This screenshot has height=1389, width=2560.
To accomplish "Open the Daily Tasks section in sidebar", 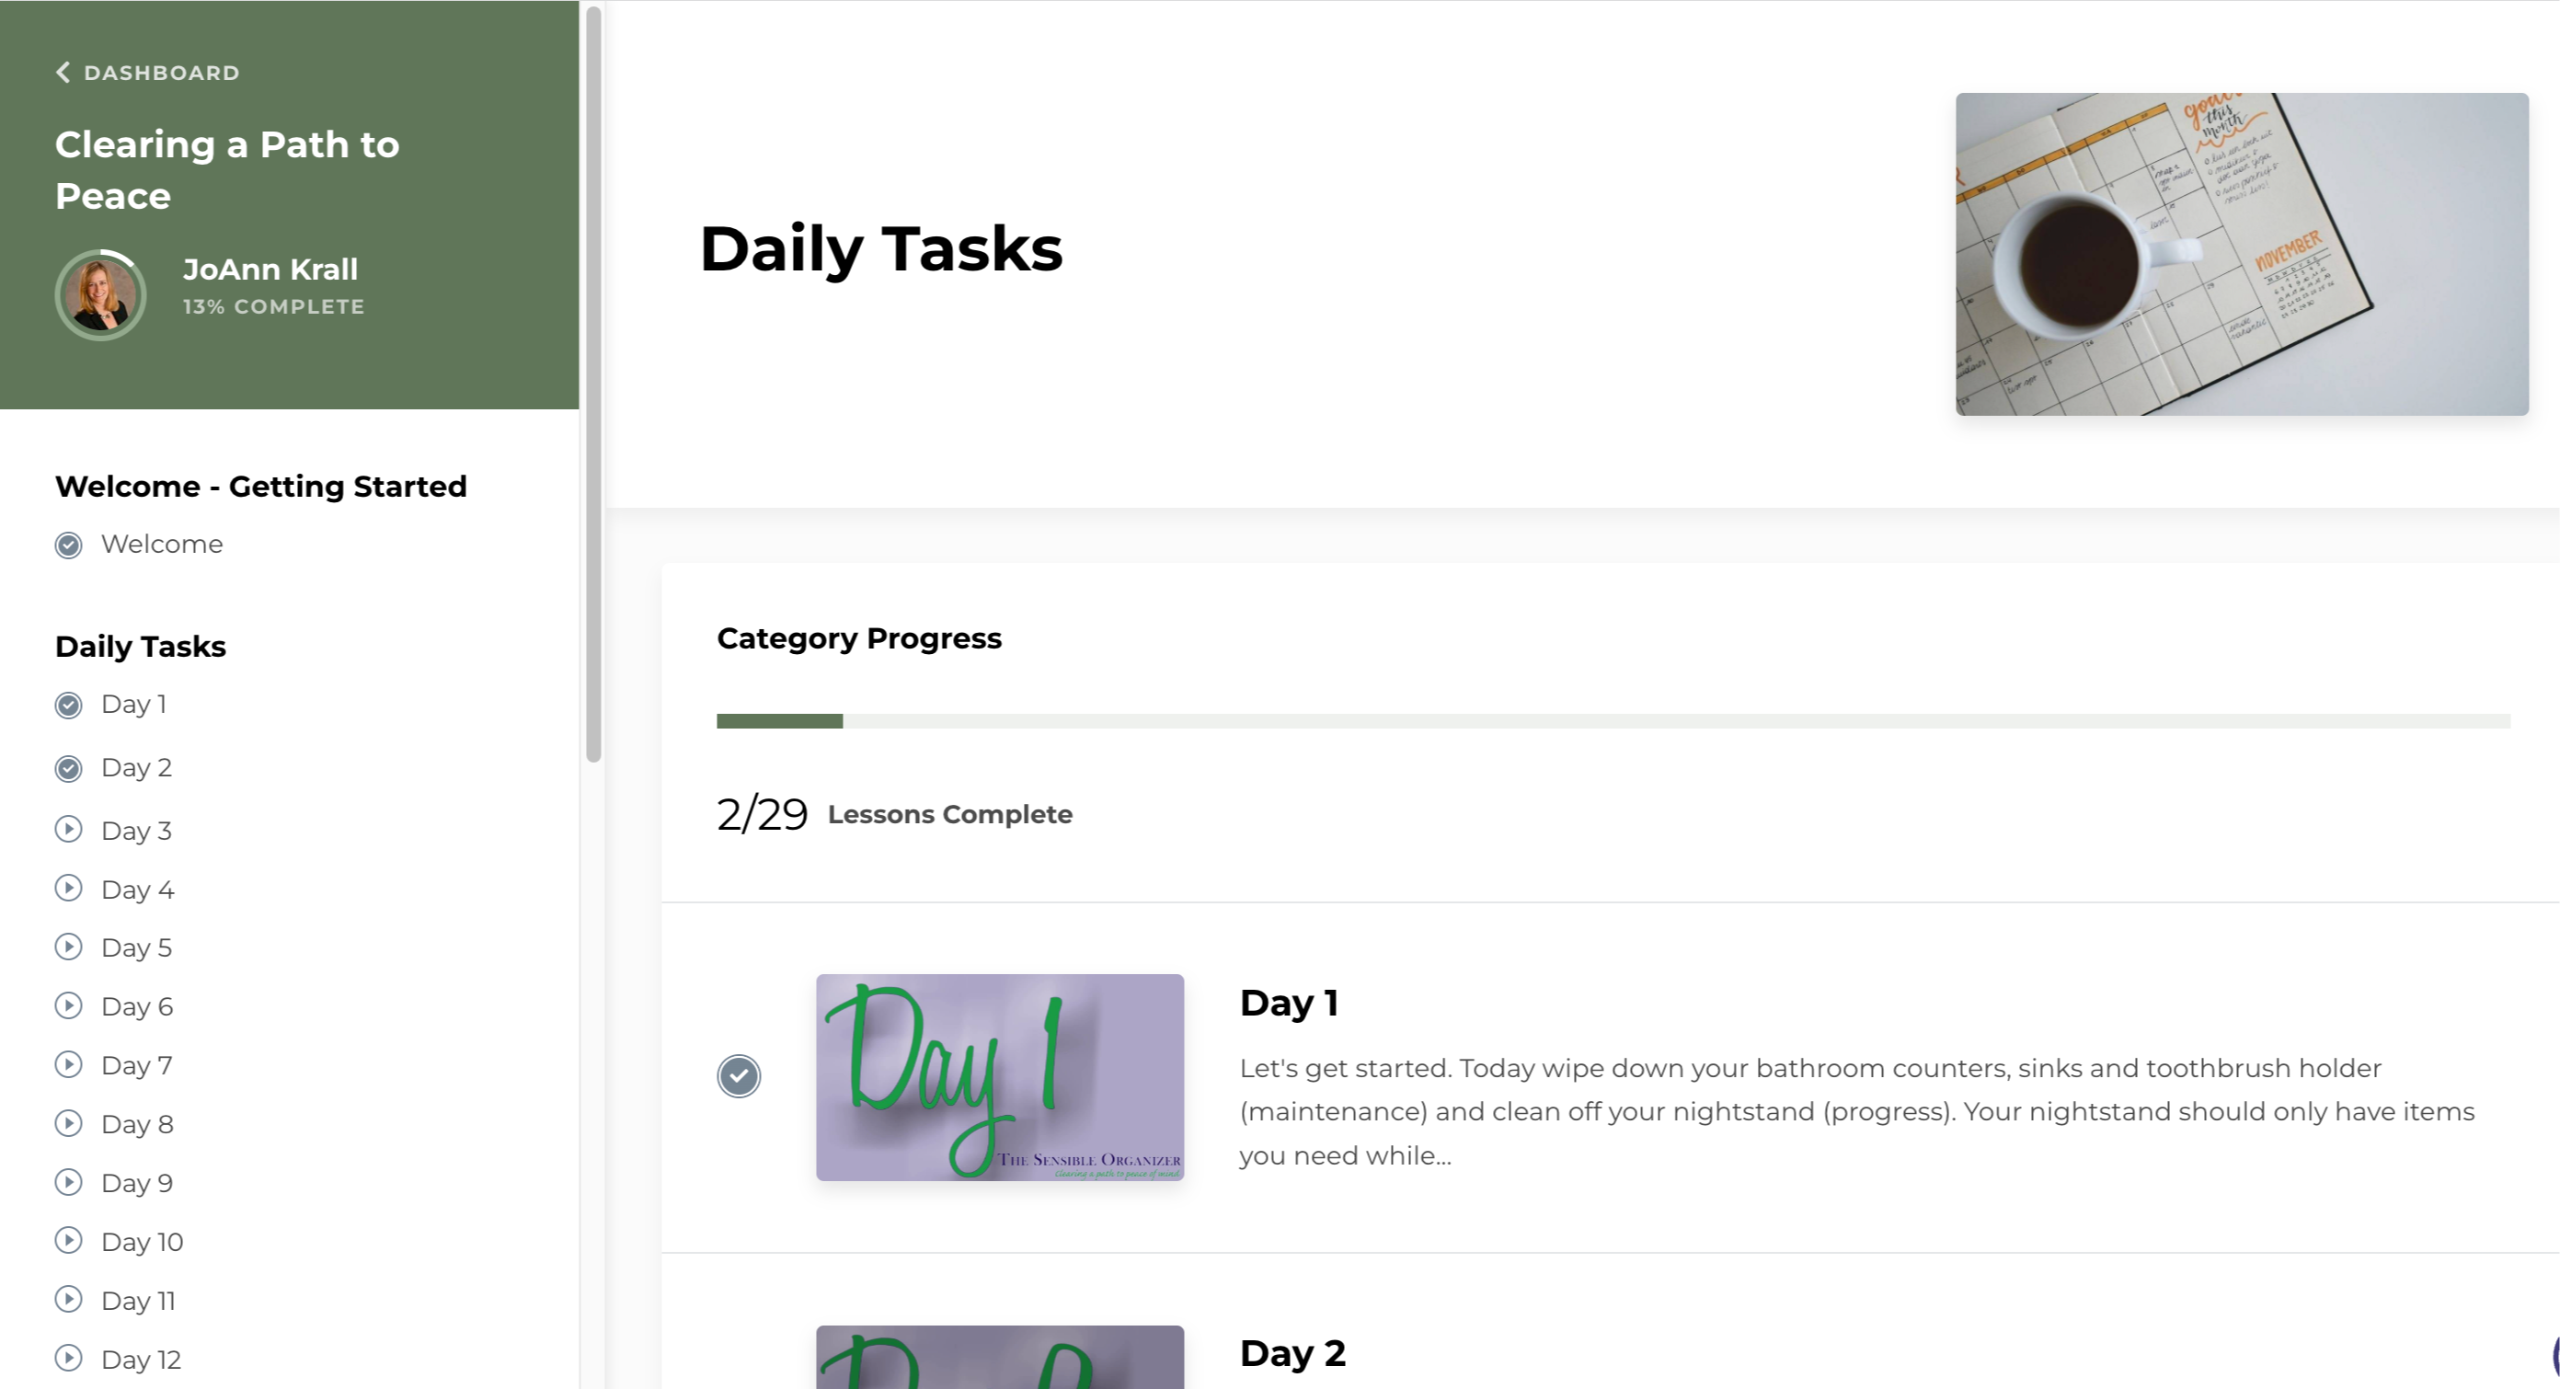I will (141, 646).
